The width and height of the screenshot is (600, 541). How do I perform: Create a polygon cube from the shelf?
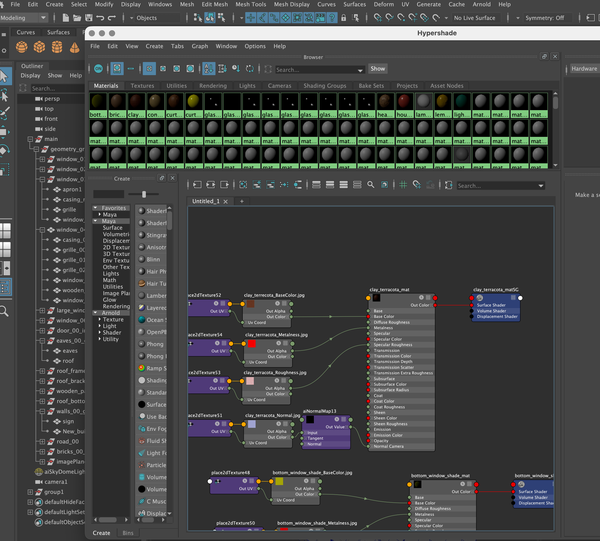(39, 47)
